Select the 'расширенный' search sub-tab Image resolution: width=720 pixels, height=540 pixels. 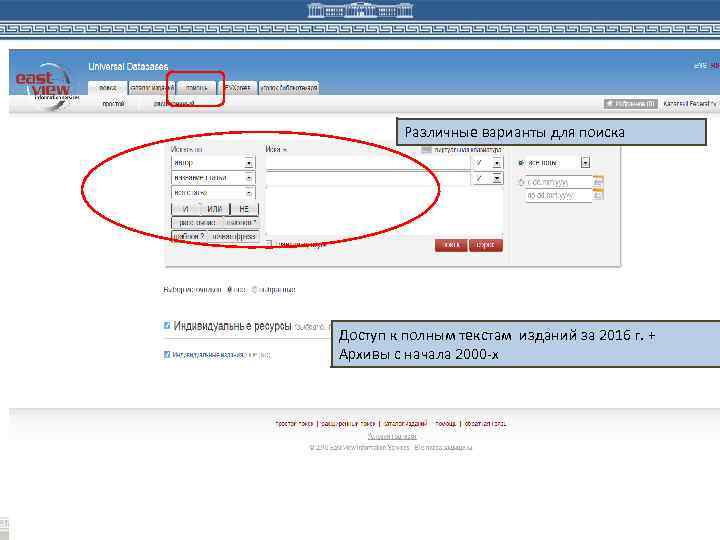pos(174,104)
